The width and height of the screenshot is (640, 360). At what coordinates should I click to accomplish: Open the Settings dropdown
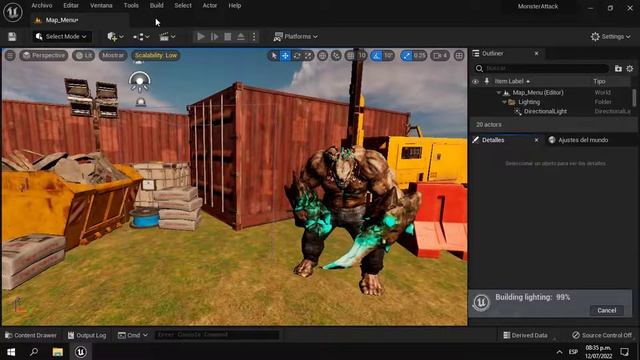coord(610,37)
